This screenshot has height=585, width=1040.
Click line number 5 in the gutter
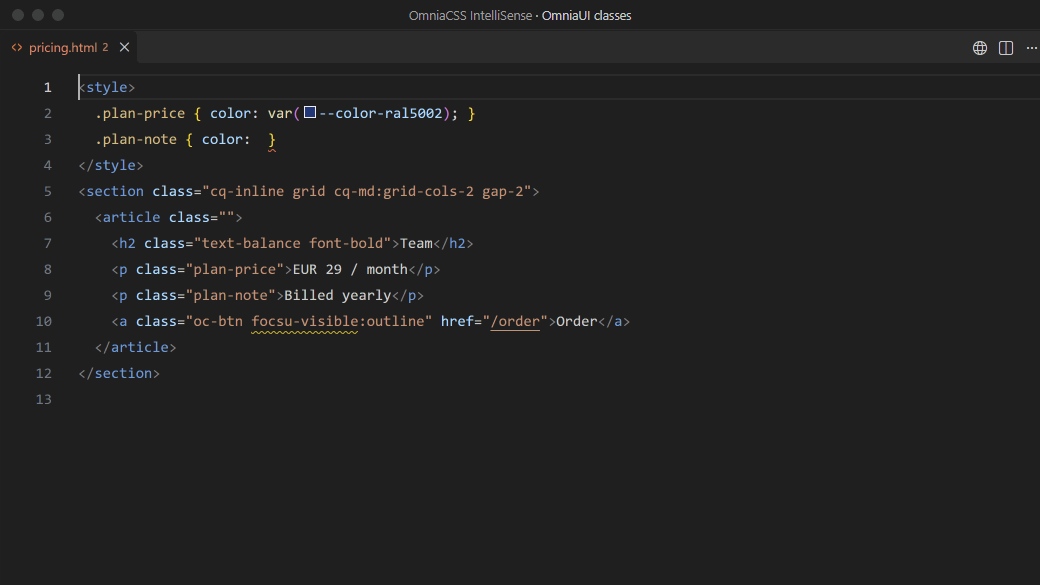click(47, 192)
